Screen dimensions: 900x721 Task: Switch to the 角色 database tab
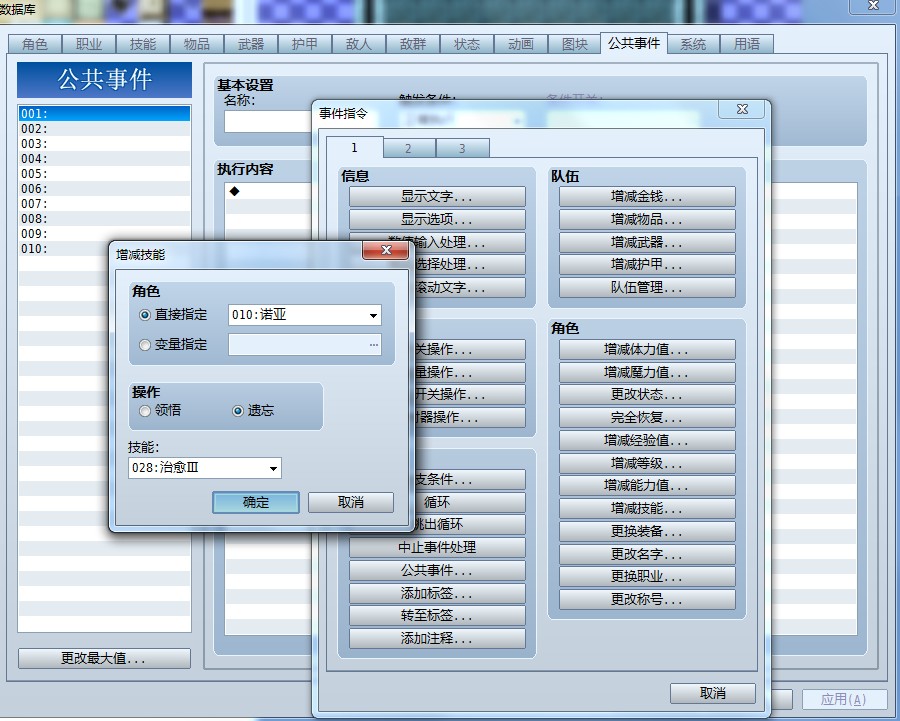point(35,44)
